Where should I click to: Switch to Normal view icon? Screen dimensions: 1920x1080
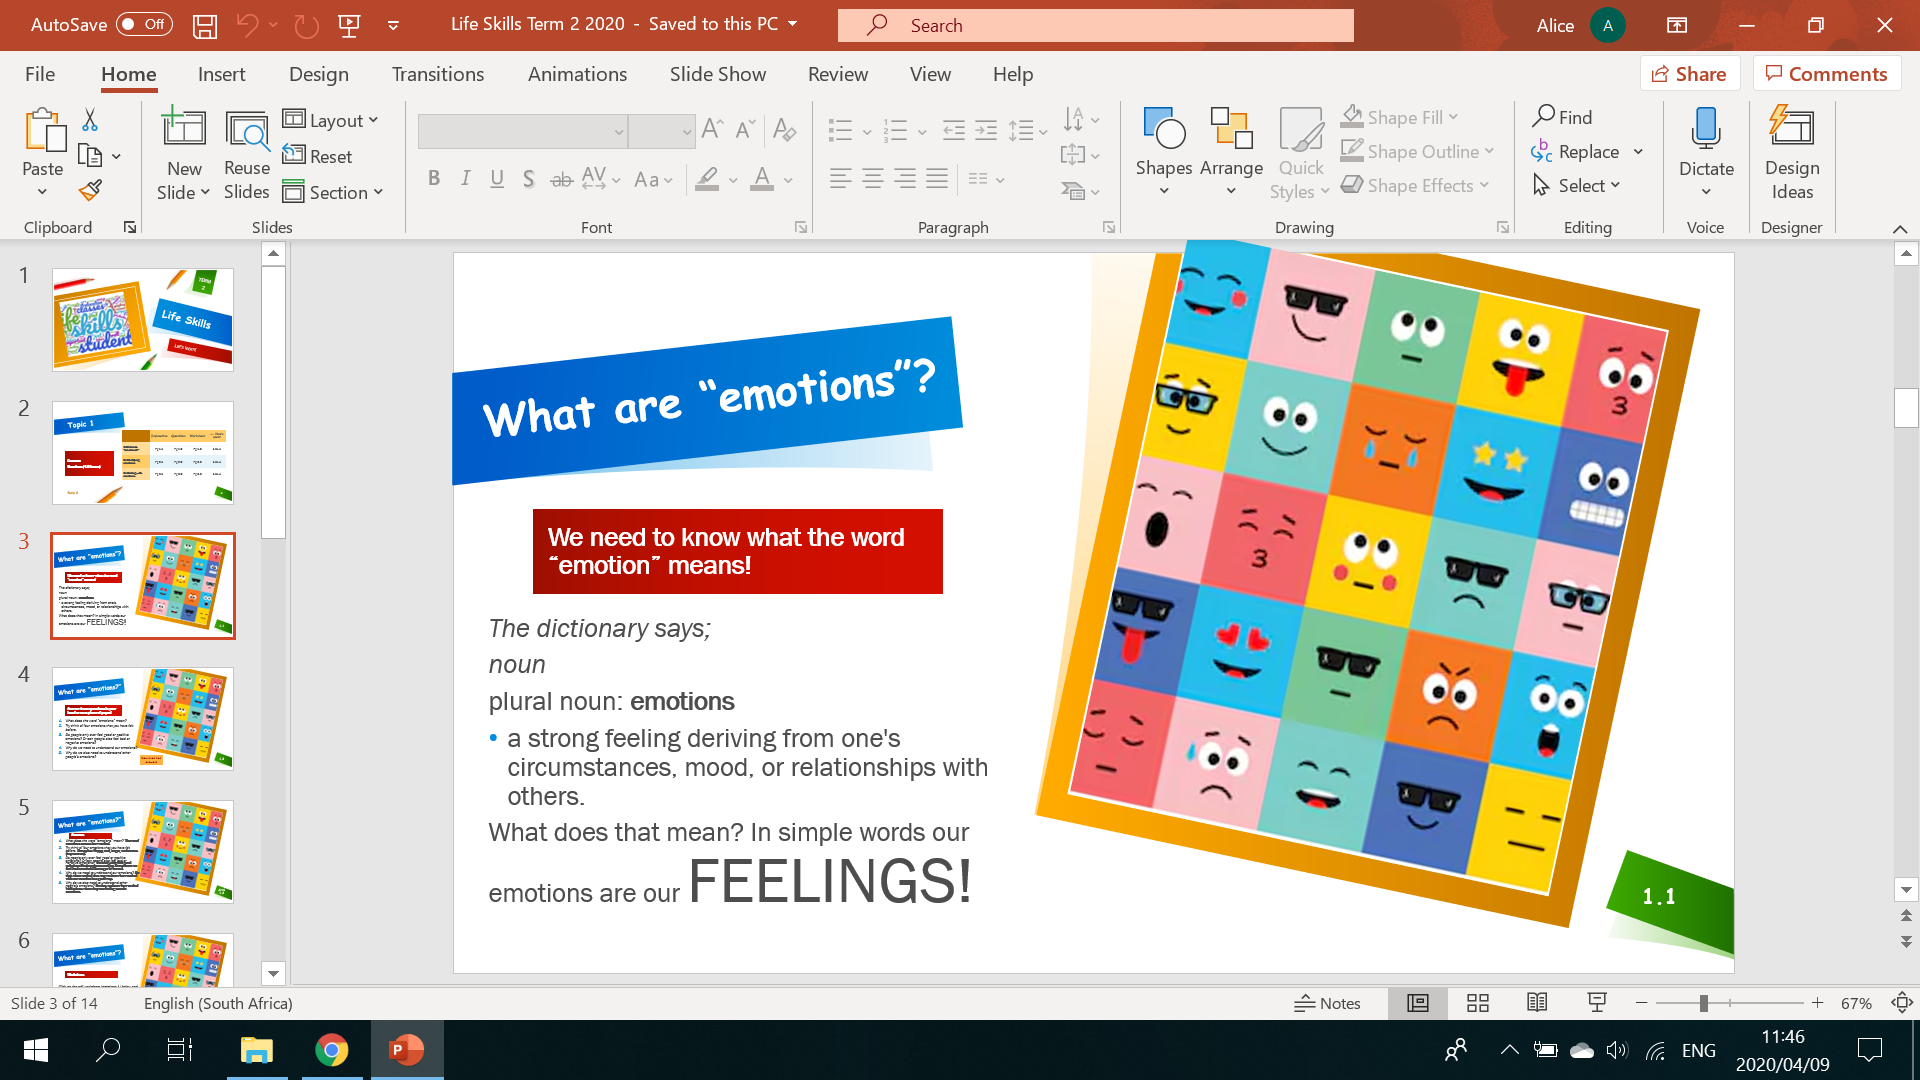click(1418, 1003)
